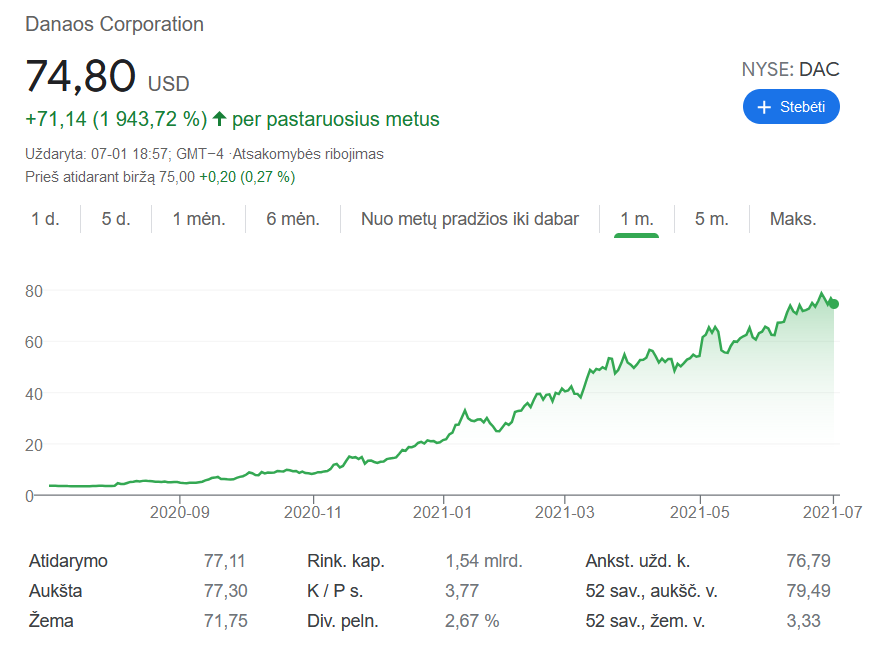
Task: Choose the 5 m. range tab
Action: 711,219
